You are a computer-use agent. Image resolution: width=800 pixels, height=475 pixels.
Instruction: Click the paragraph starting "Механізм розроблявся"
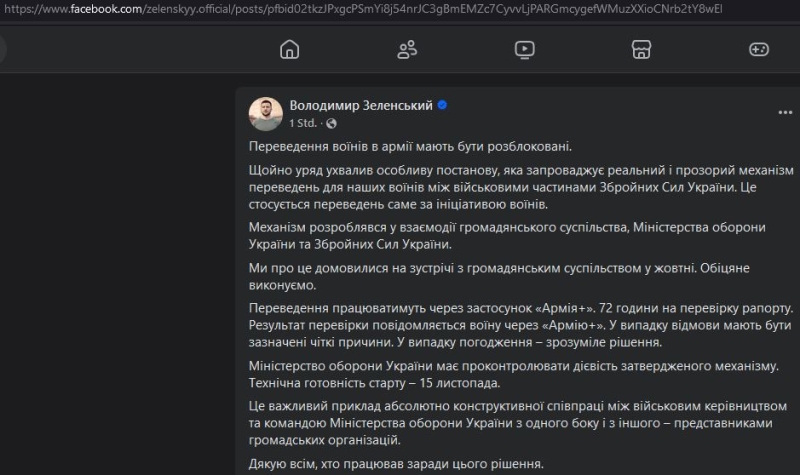505,236
